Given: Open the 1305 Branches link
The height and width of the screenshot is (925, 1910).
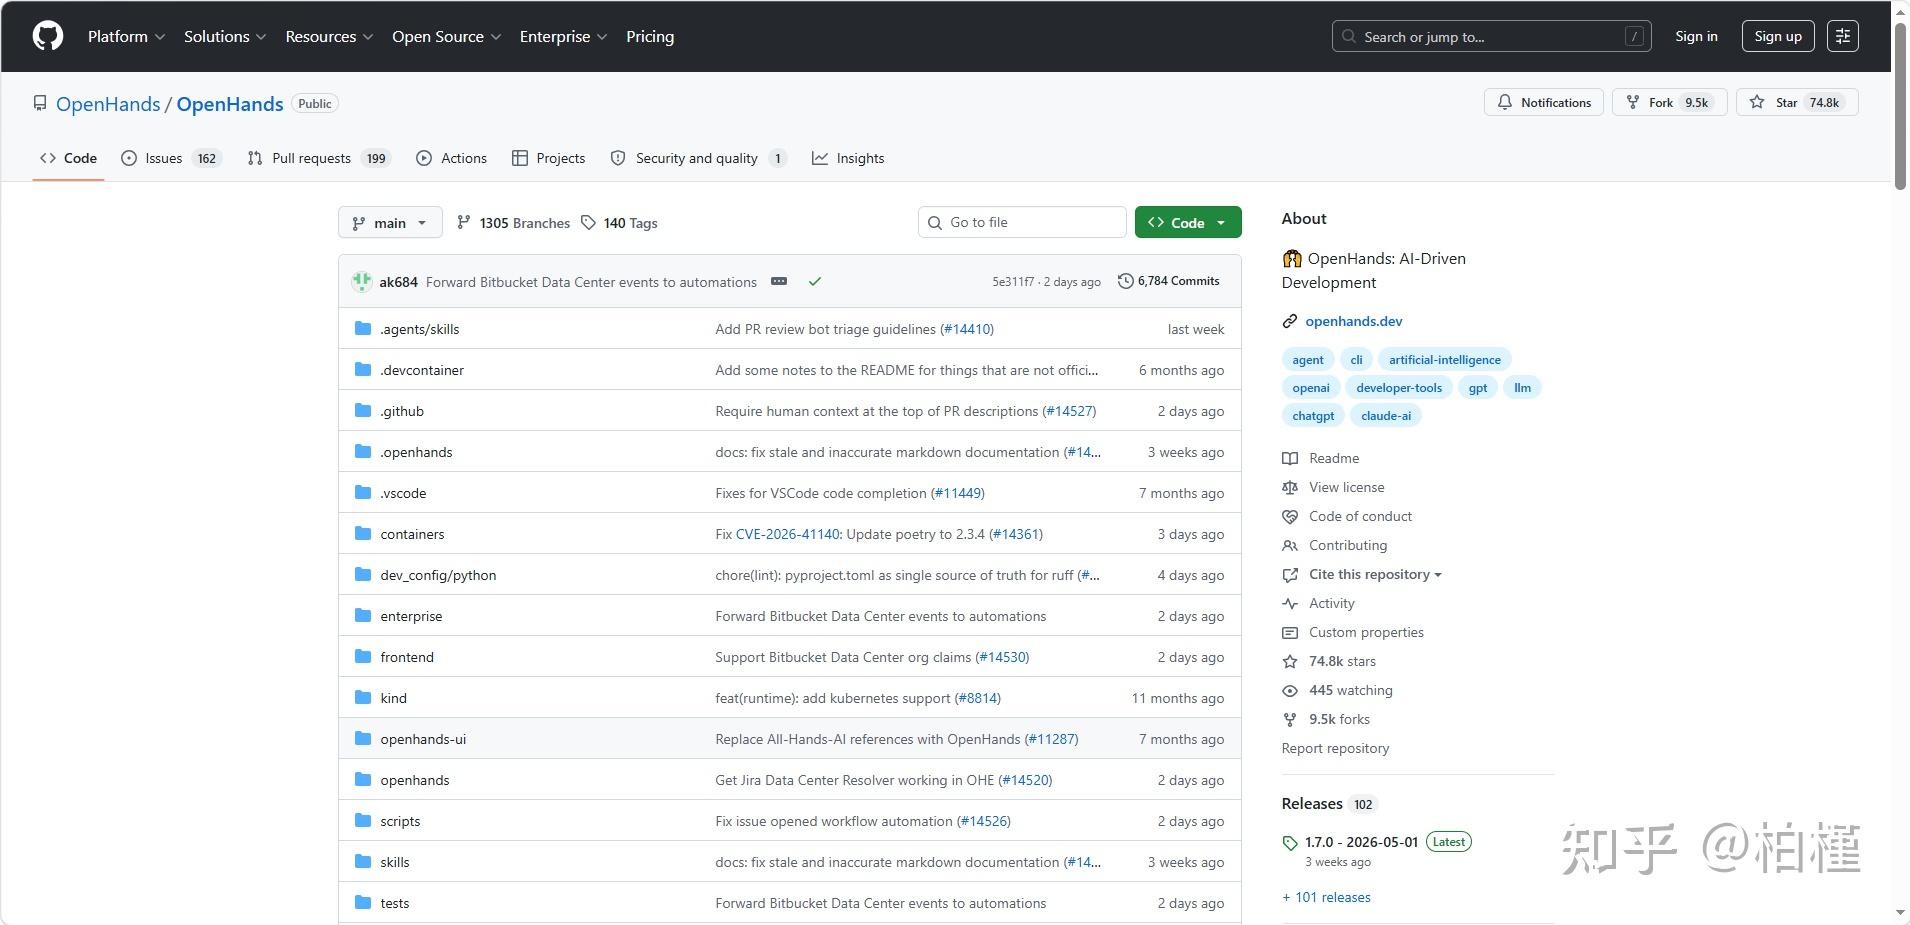Looking at the screenshot, I should (513, 223).
